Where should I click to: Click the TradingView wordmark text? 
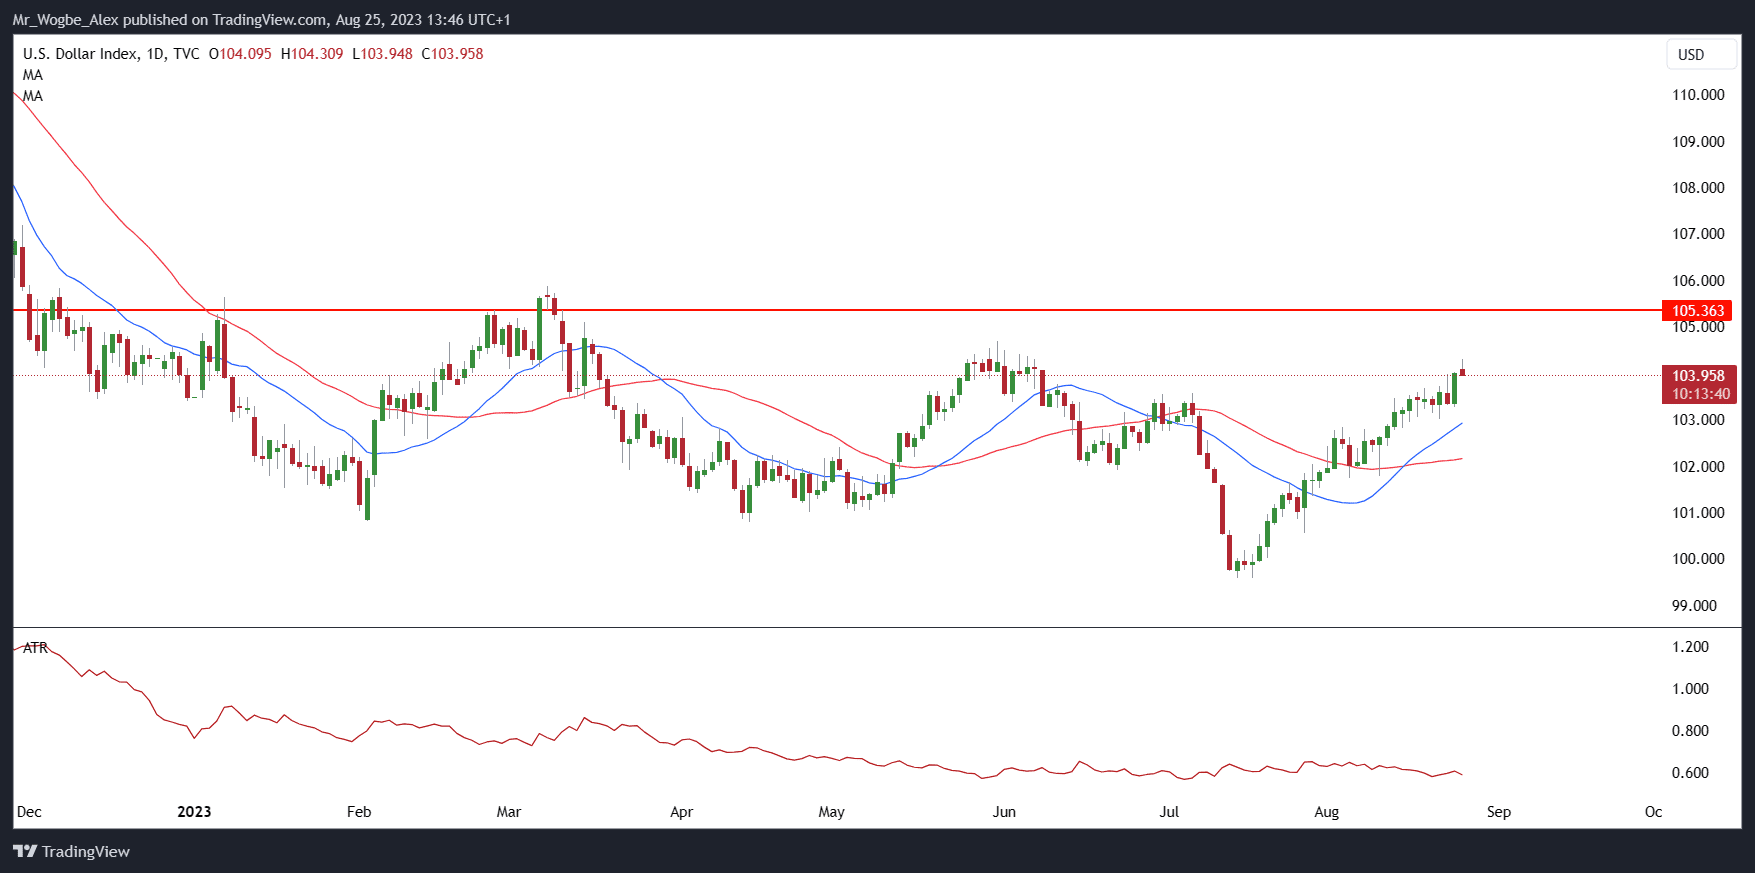point(86,852)
